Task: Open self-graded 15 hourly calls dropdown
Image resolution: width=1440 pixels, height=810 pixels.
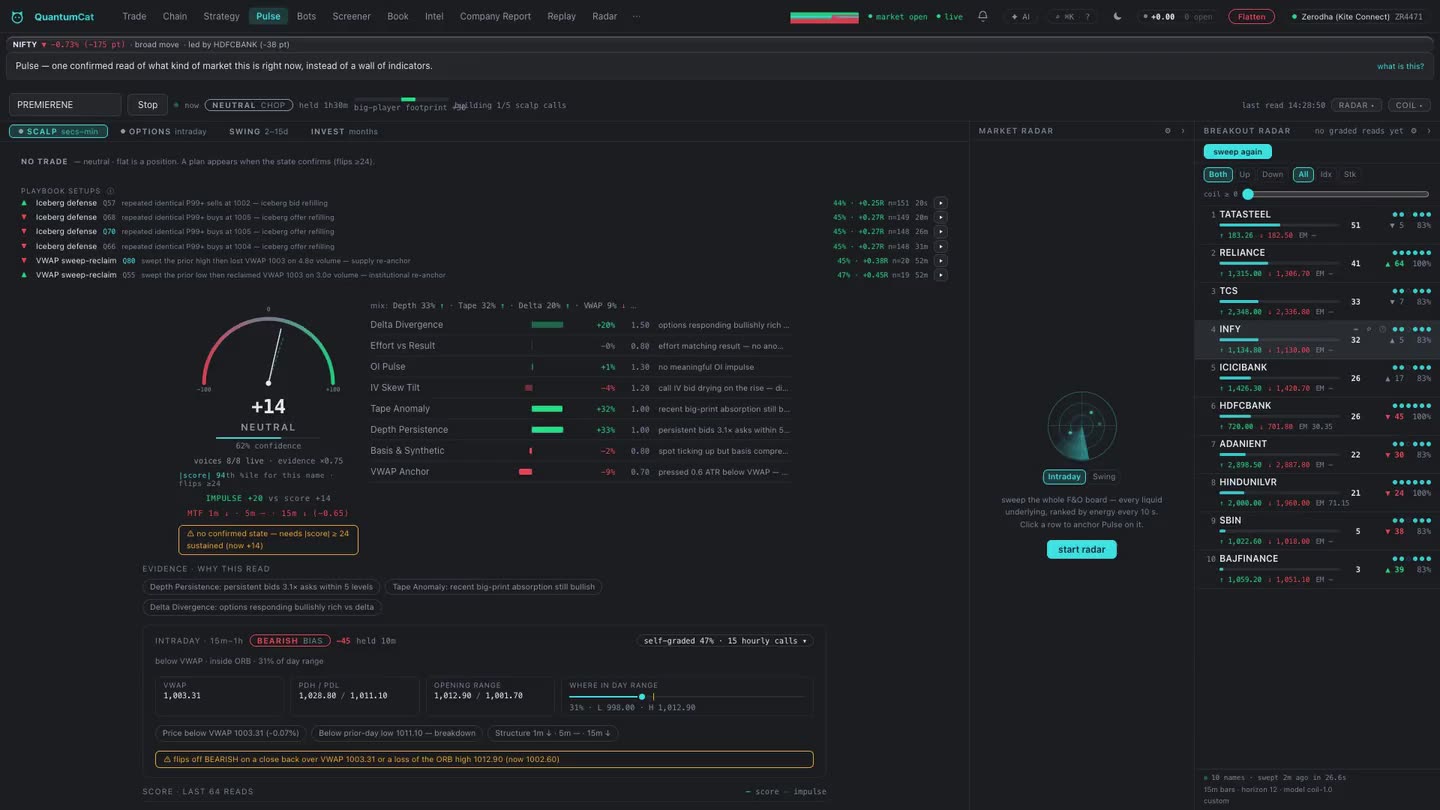Action: click(725, 641)
